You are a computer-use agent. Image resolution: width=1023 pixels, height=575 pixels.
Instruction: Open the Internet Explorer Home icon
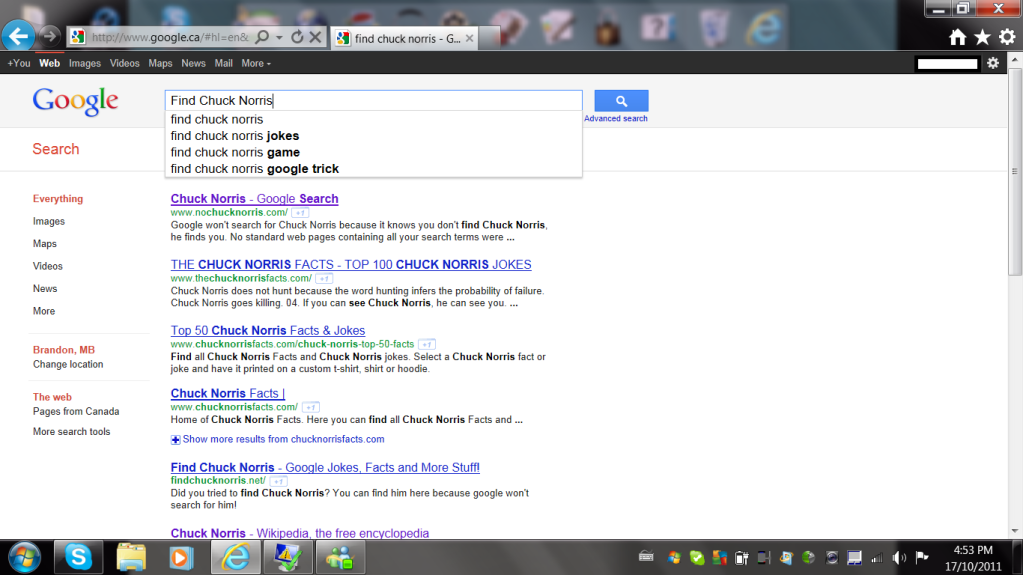click(957, 37)
